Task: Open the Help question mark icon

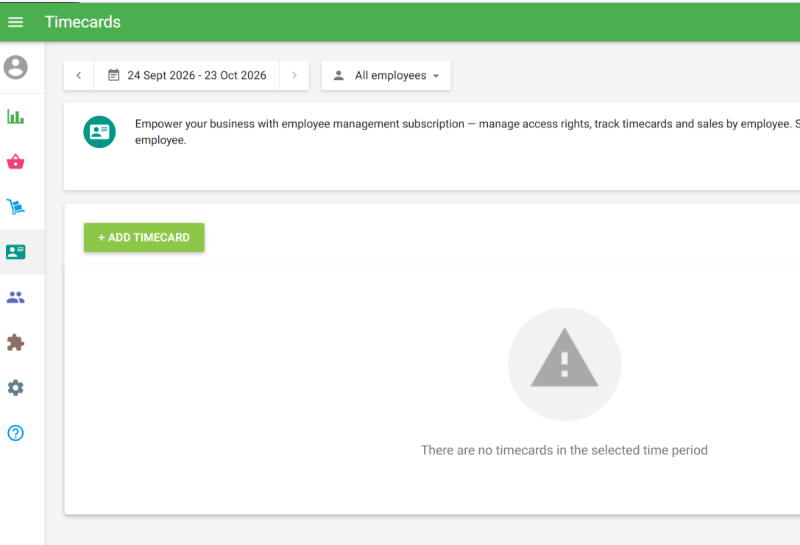Action: 15,433
